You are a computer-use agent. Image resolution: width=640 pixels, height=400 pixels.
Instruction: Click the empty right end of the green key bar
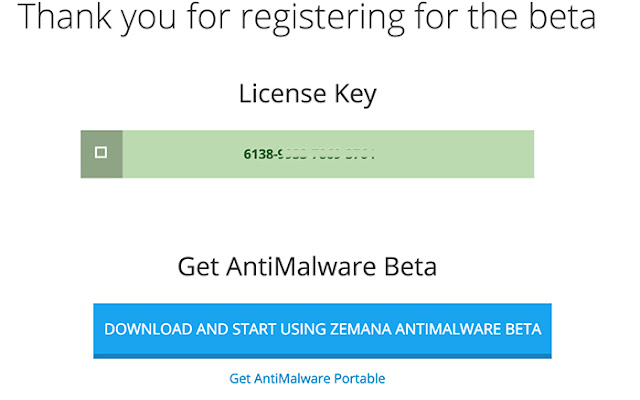click(480, 154)
